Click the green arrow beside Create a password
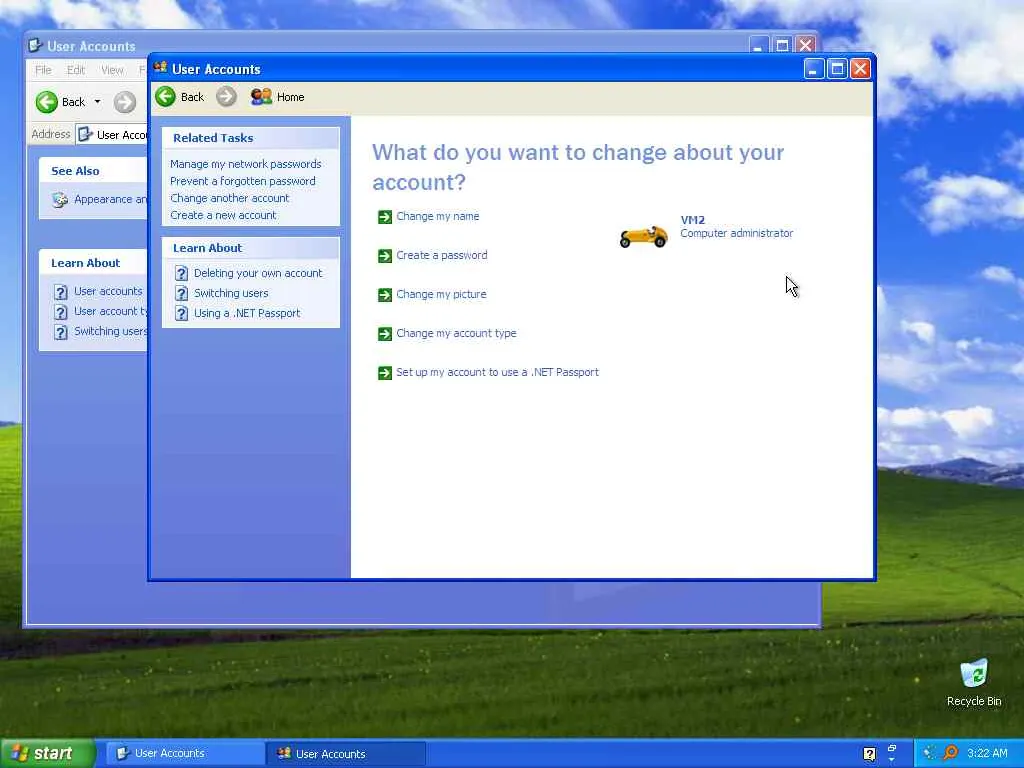Viewport: 1024px width, 768px height. [385, 256]
